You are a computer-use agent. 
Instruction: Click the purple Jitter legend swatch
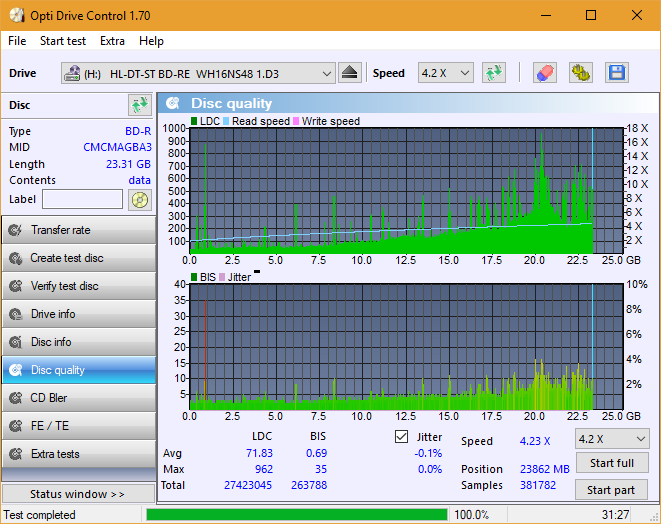[x=222, y=277]
